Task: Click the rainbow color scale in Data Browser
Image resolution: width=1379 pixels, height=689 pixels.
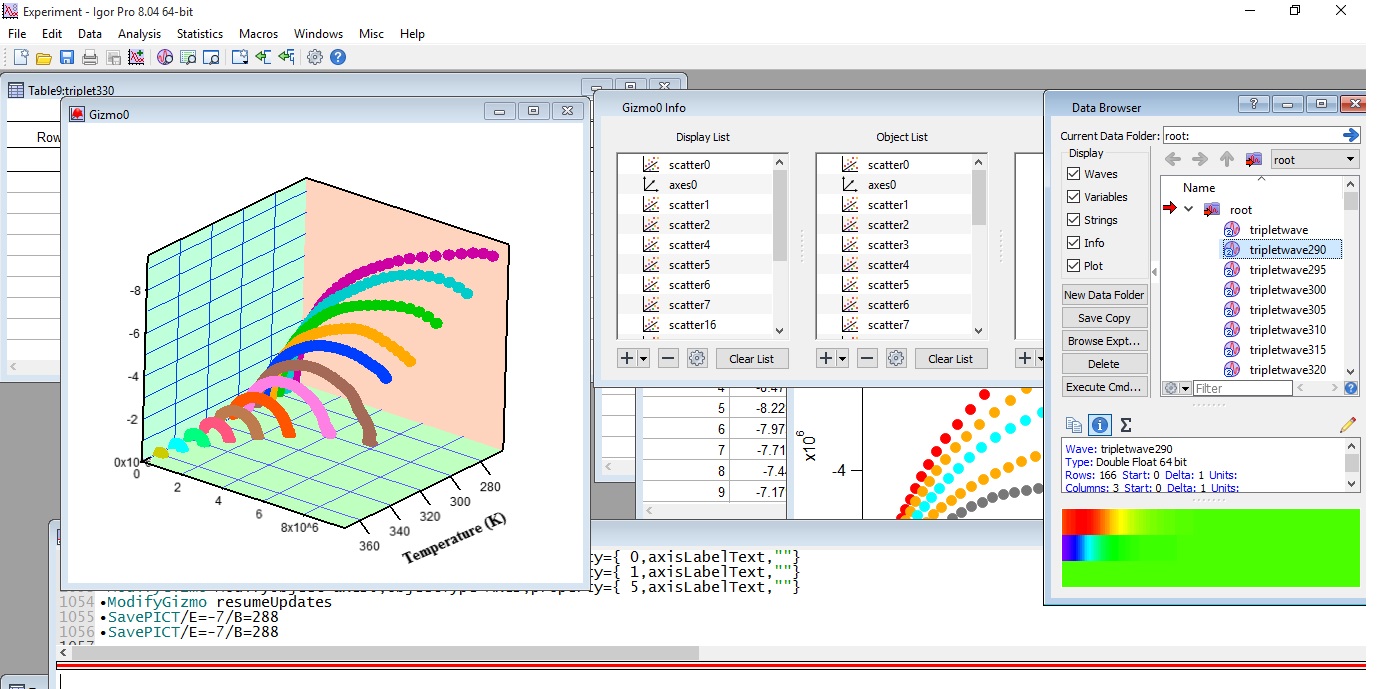Action: click(x=1209, y=547)
